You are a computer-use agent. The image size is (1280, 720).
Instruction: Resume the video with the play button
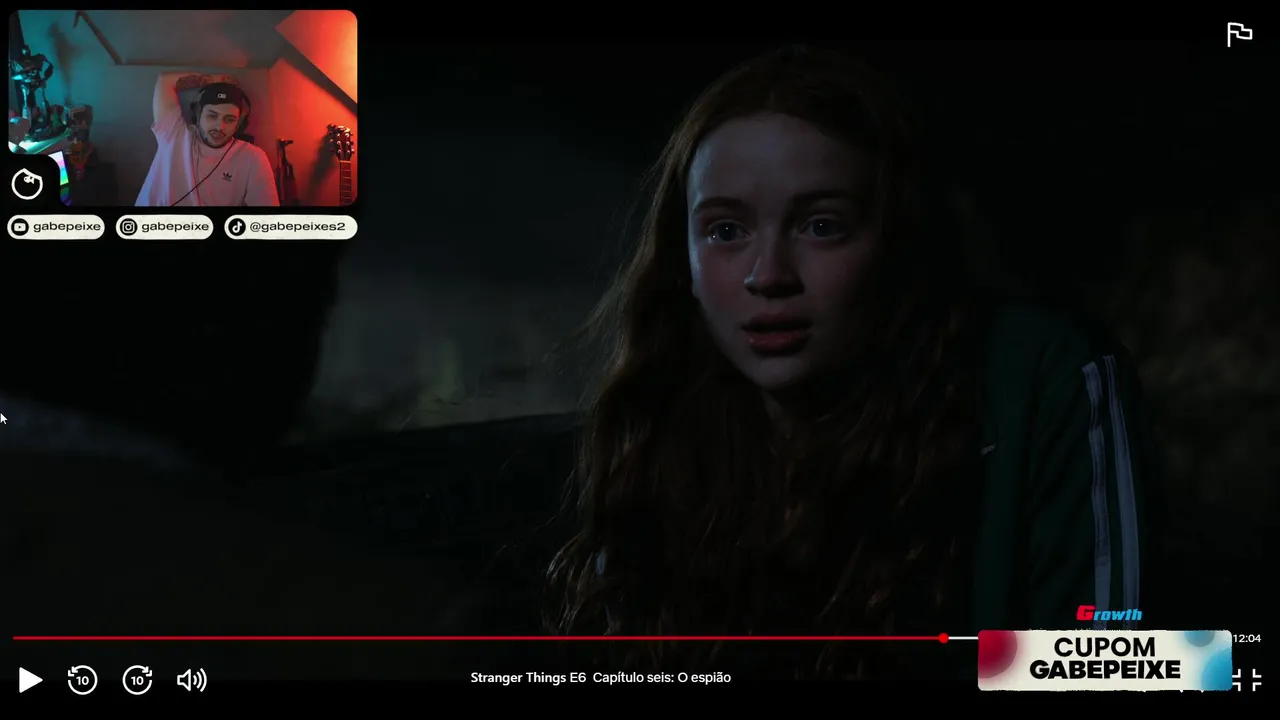[30, 681]
